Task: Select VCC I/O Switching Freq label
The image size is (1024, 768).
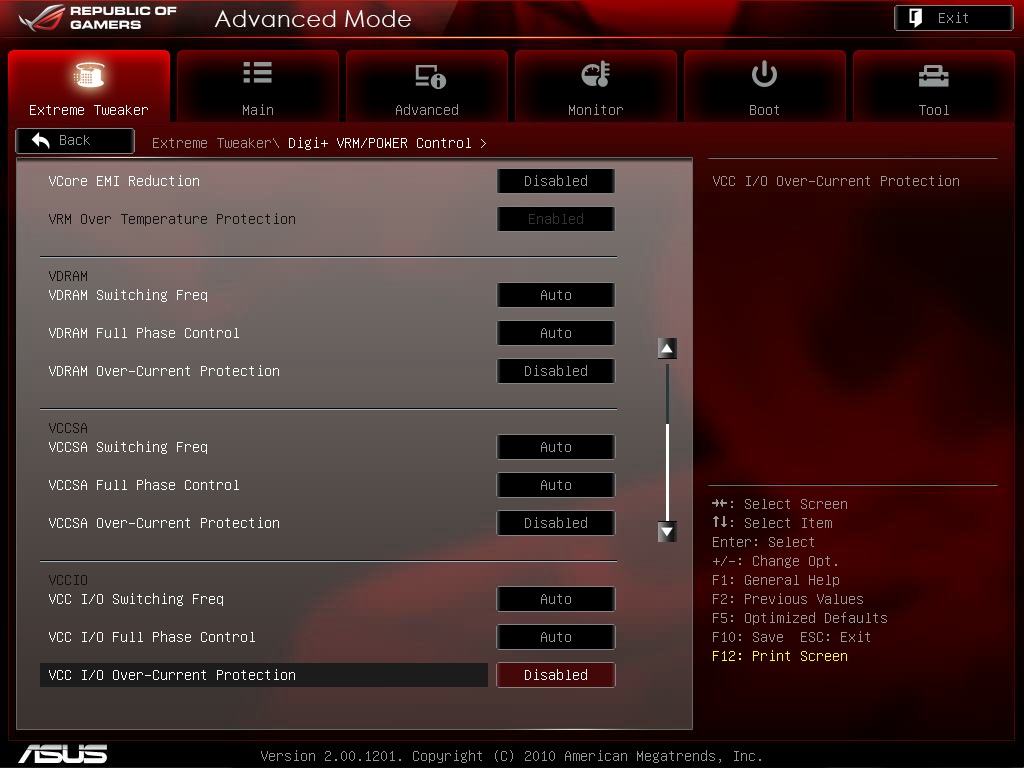Action: point(136,599)
